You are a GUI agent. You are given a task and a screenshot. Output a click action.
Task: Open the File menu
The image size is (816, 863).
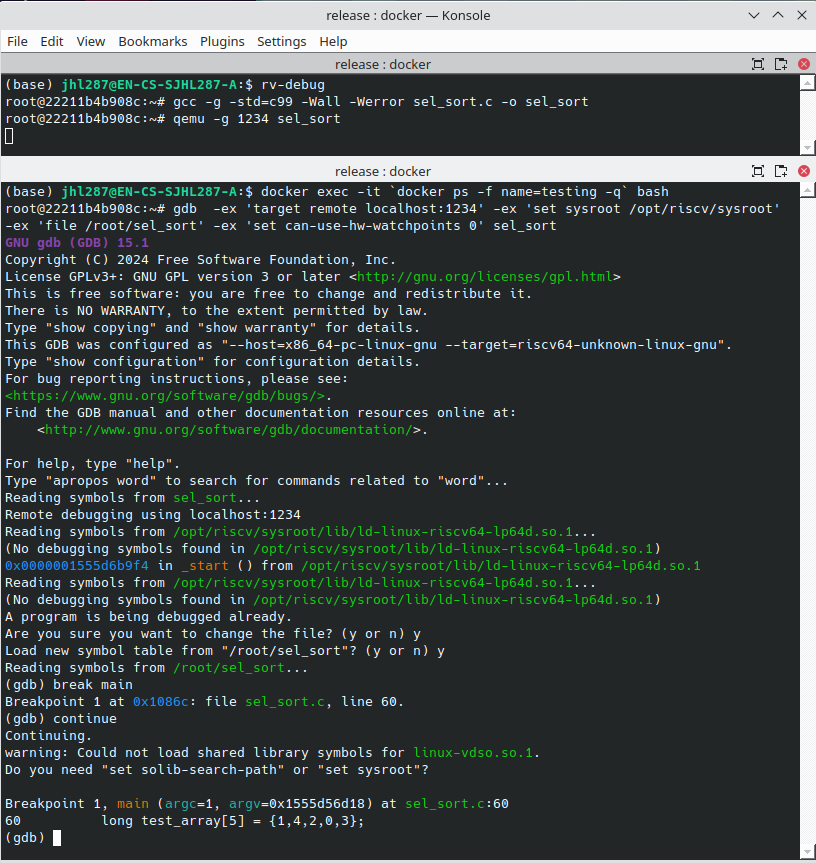pyautogui.click(x=17, y=41)
